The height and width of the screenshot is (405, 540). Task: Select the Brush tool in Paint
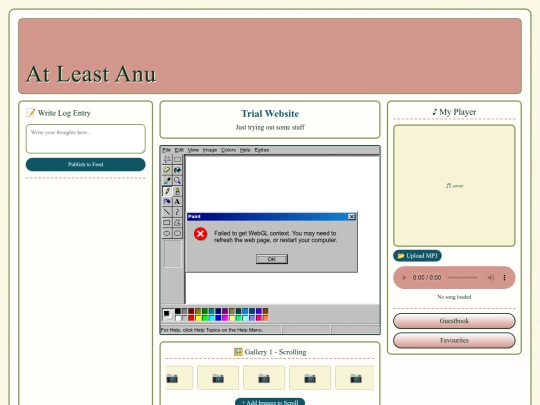[x=177, y=191]
